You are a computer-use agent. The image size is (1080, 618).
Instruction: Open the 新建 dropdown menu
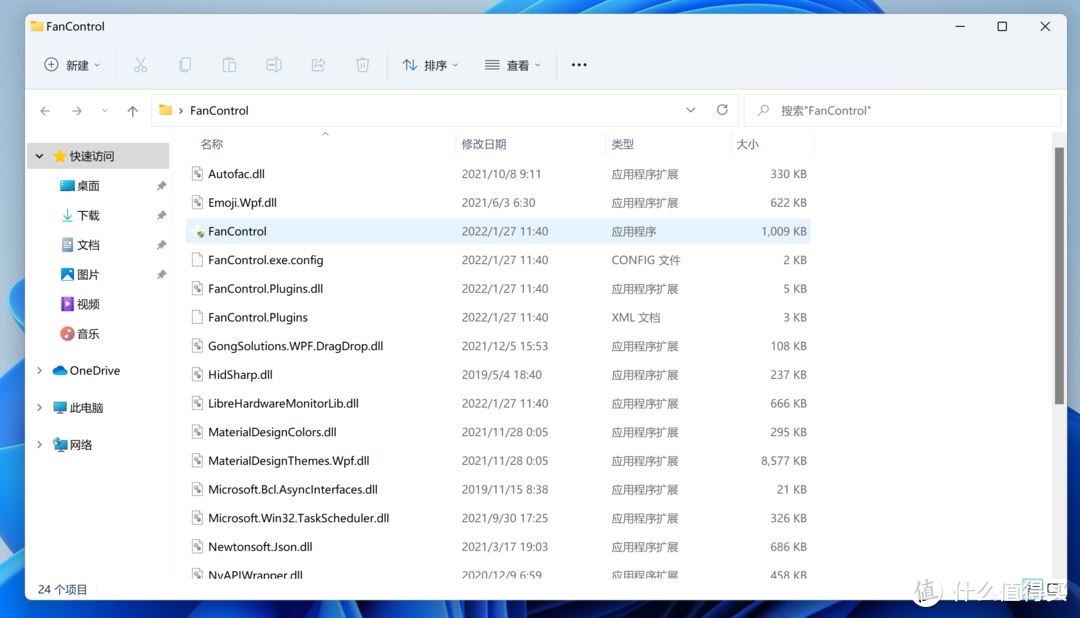click(x=72, y=65)
